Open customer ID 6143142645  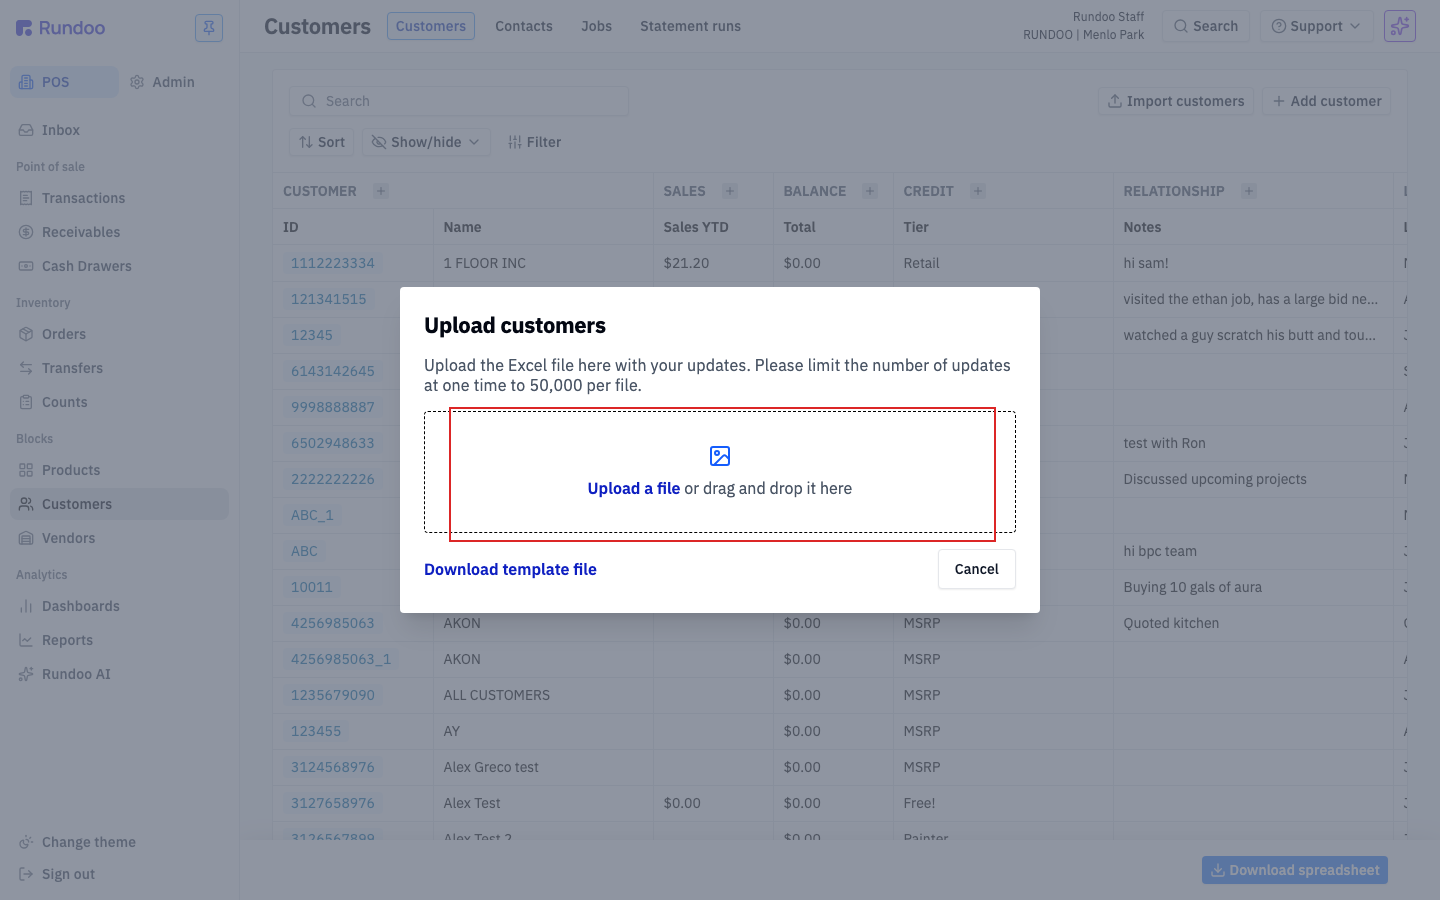333,371
